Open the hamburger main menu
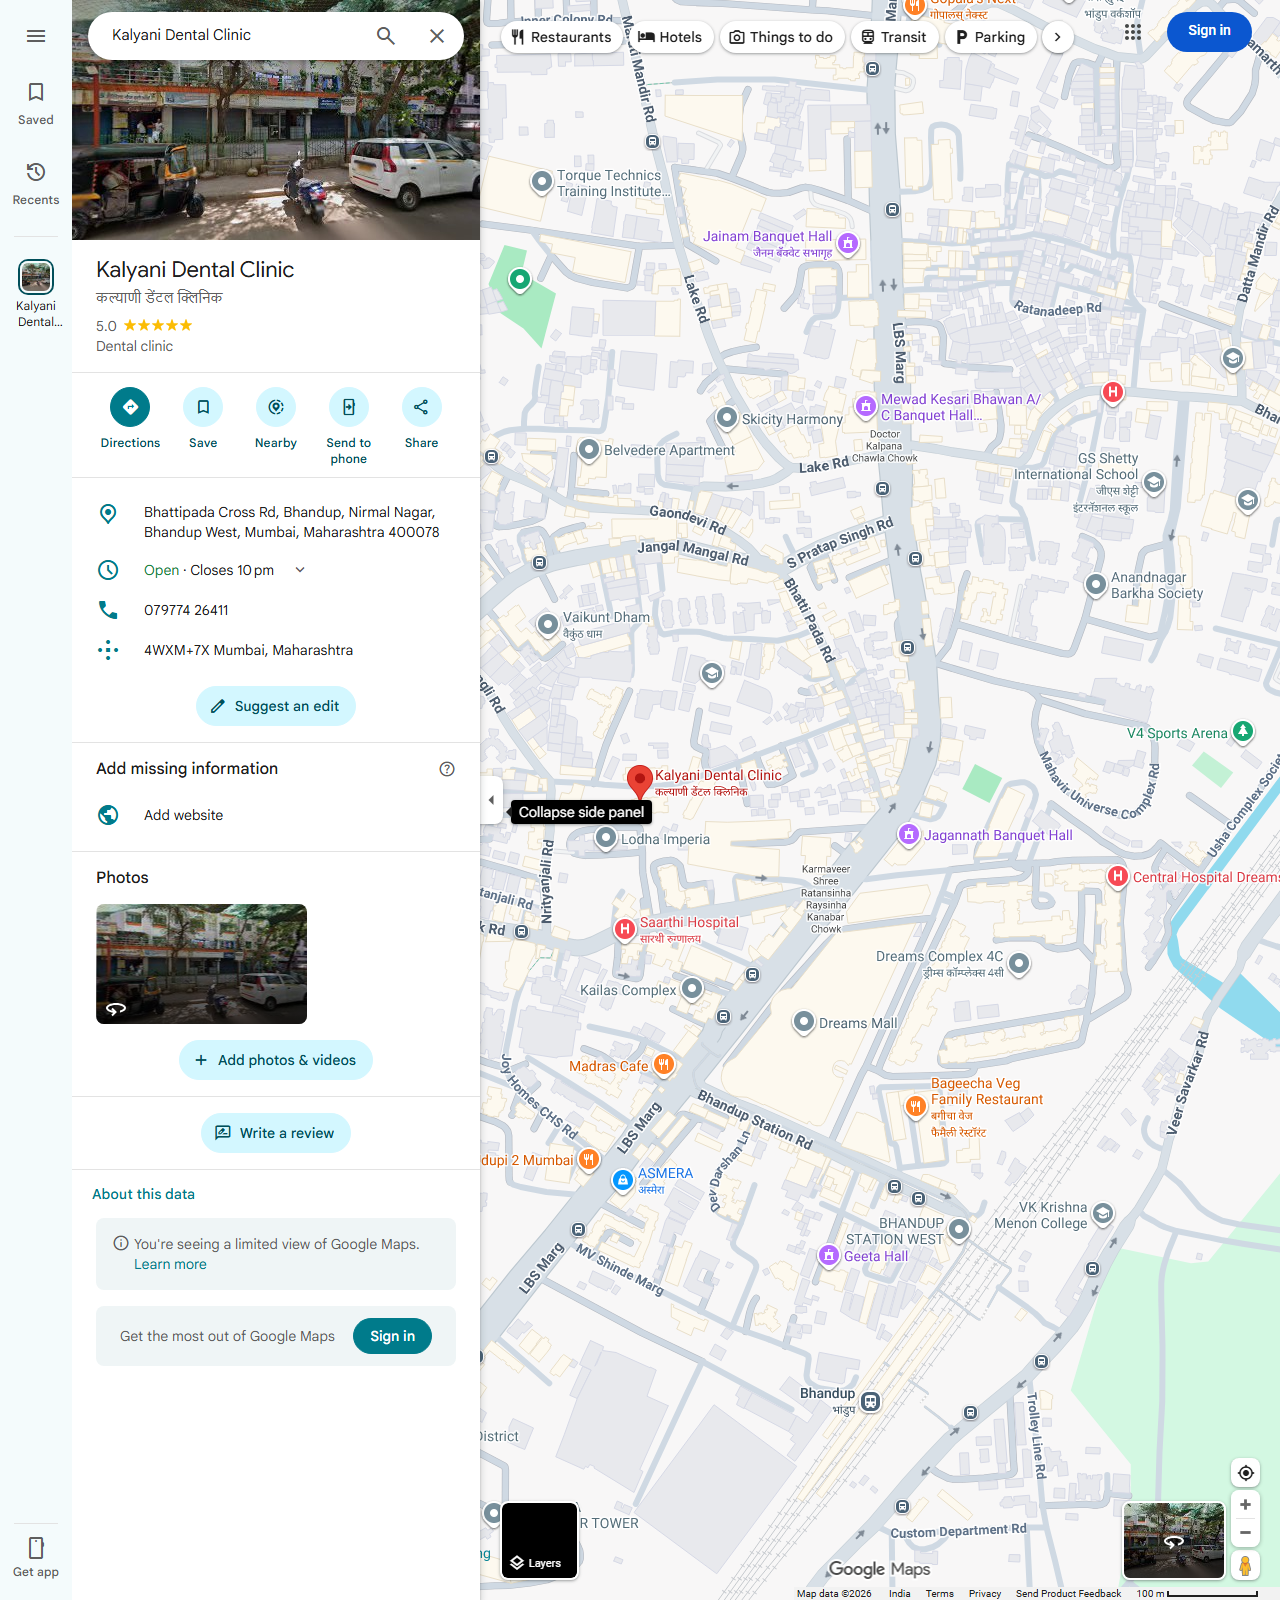The height and width of the screenshot is (1600, 1280). click(36, 36)
